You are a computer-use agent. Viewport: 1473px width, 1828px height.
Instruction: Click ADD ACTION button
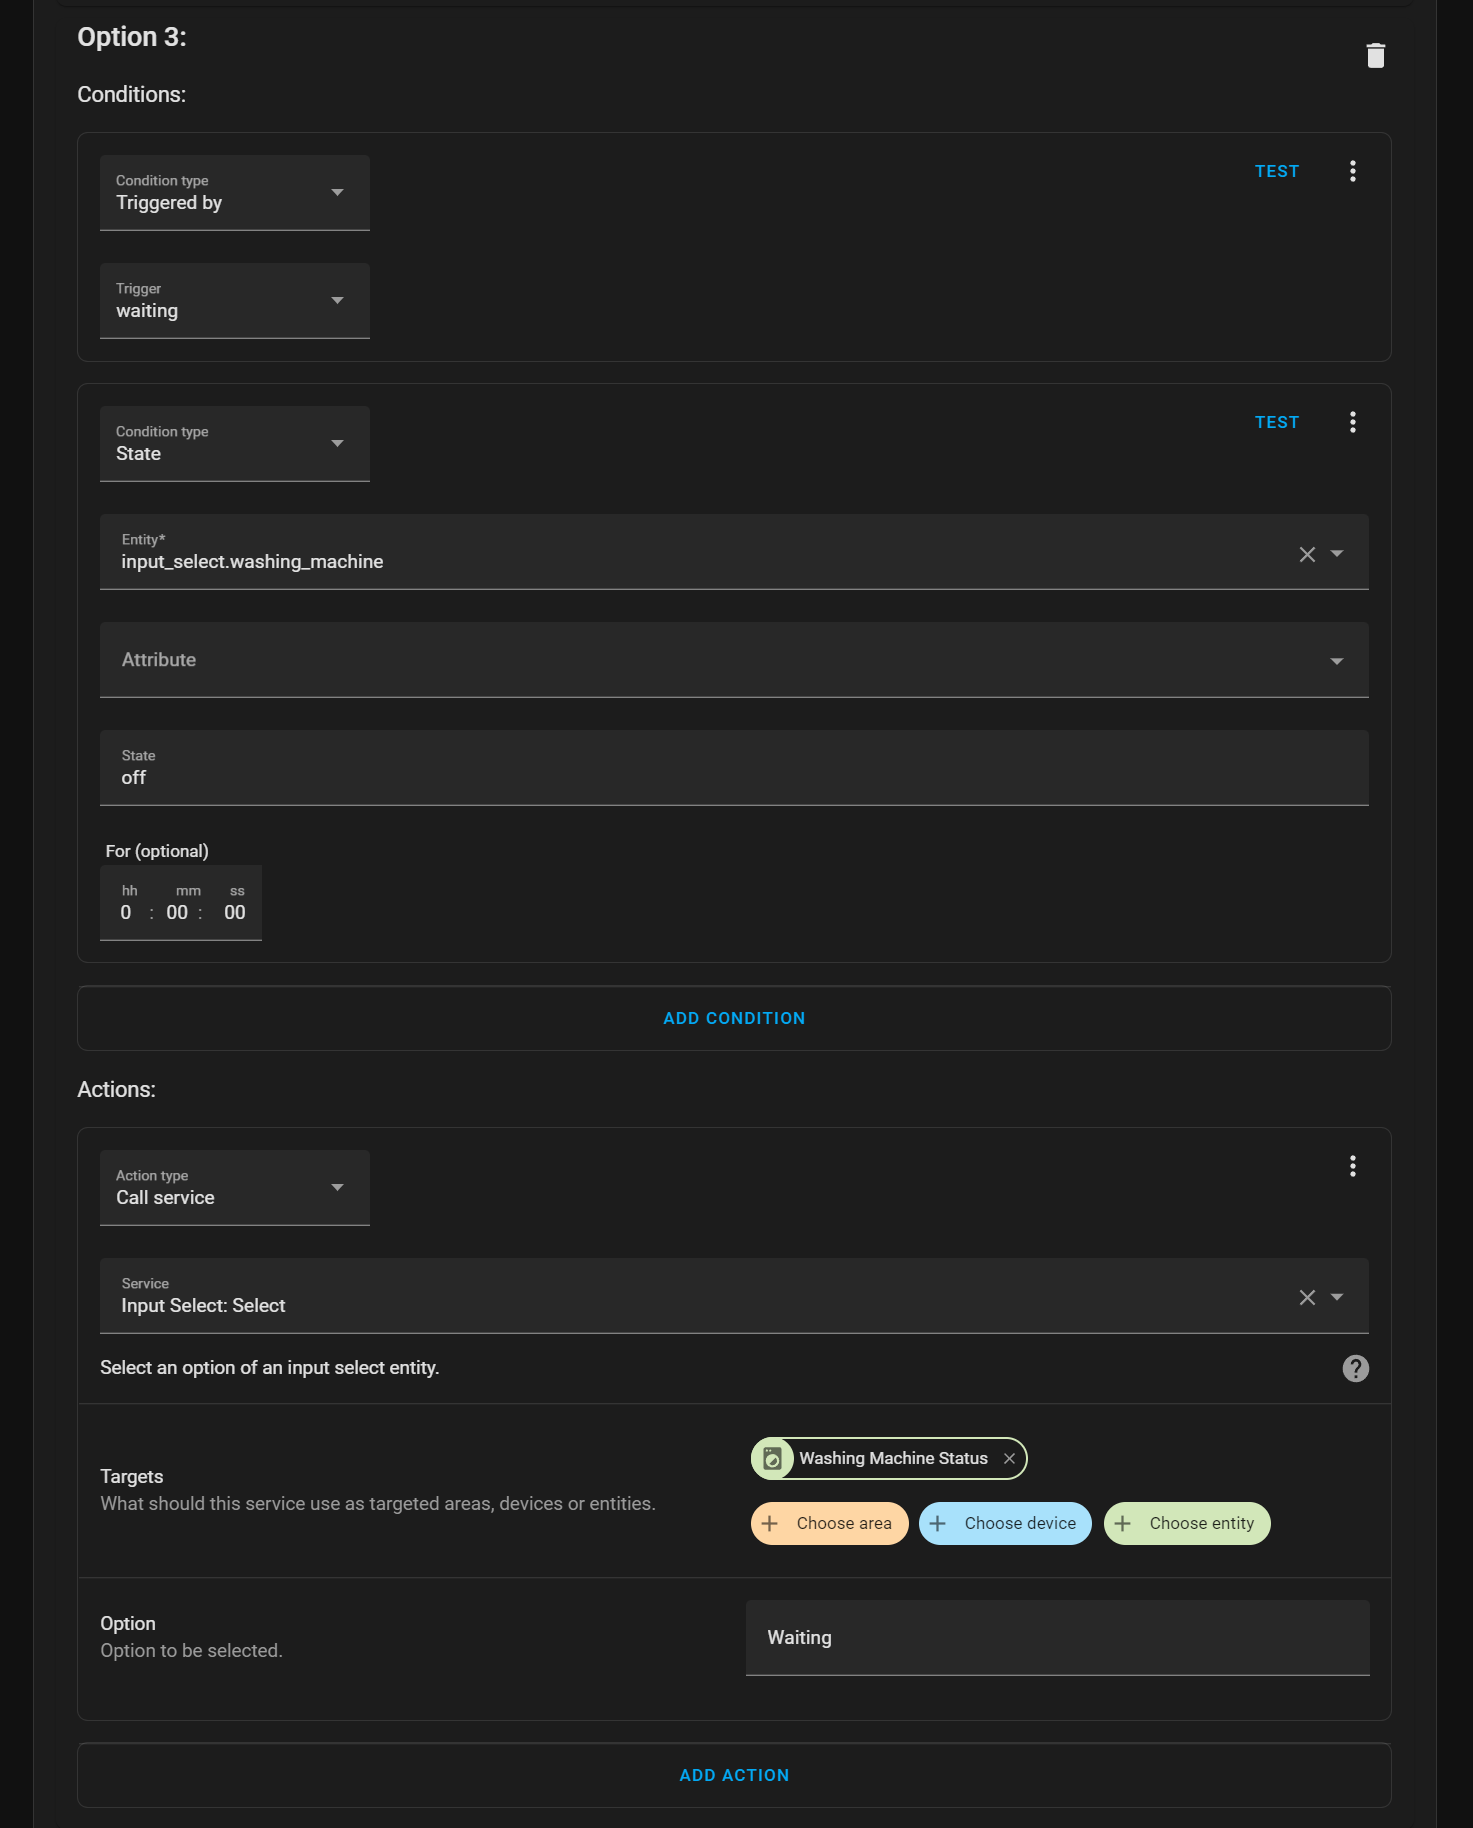[x=734, y=1775]
